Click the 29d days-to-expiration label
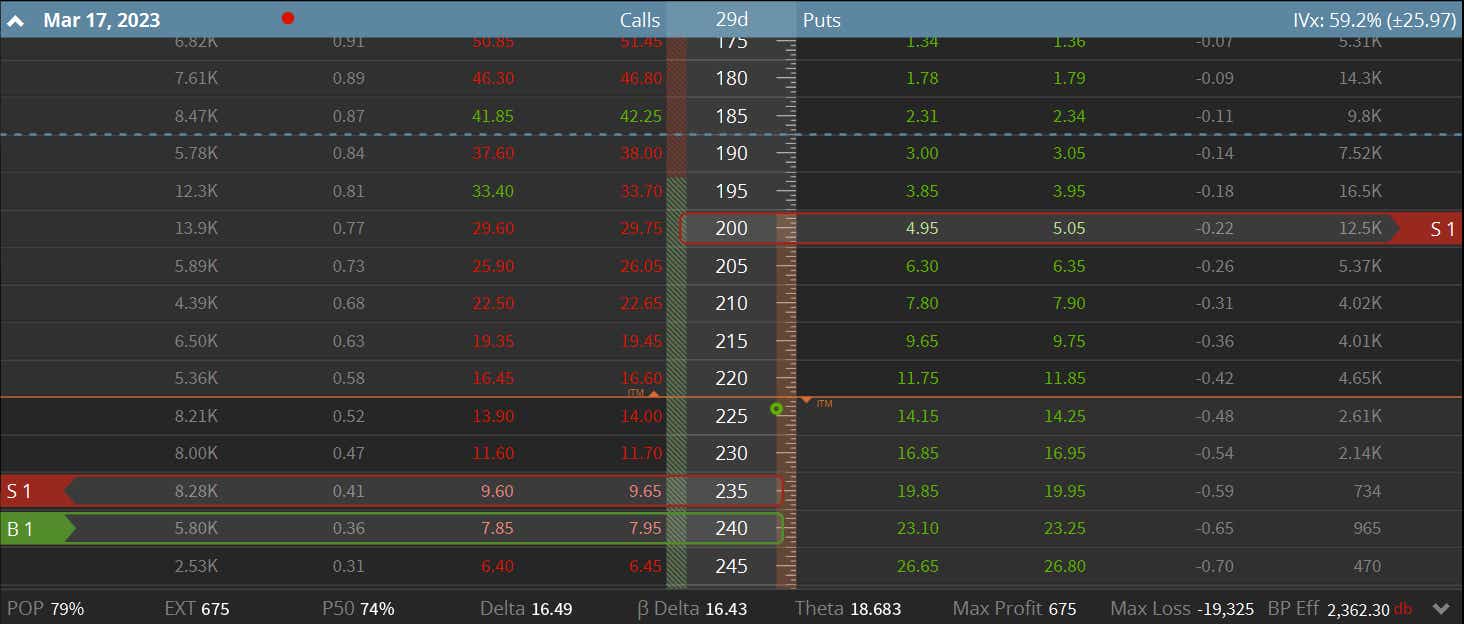The image size is (1464, 624). pyautogui.click(x=731, y=20)
